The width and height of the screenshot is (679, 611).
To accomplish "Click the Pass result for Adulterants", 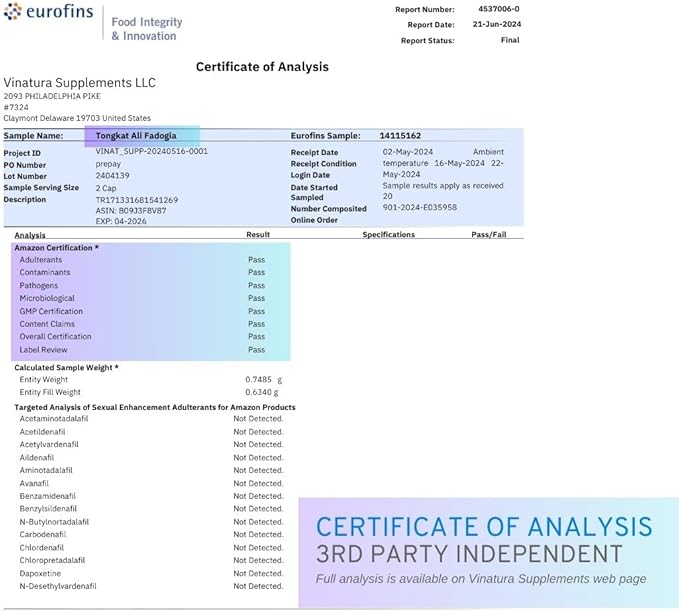I will point(256,260).
